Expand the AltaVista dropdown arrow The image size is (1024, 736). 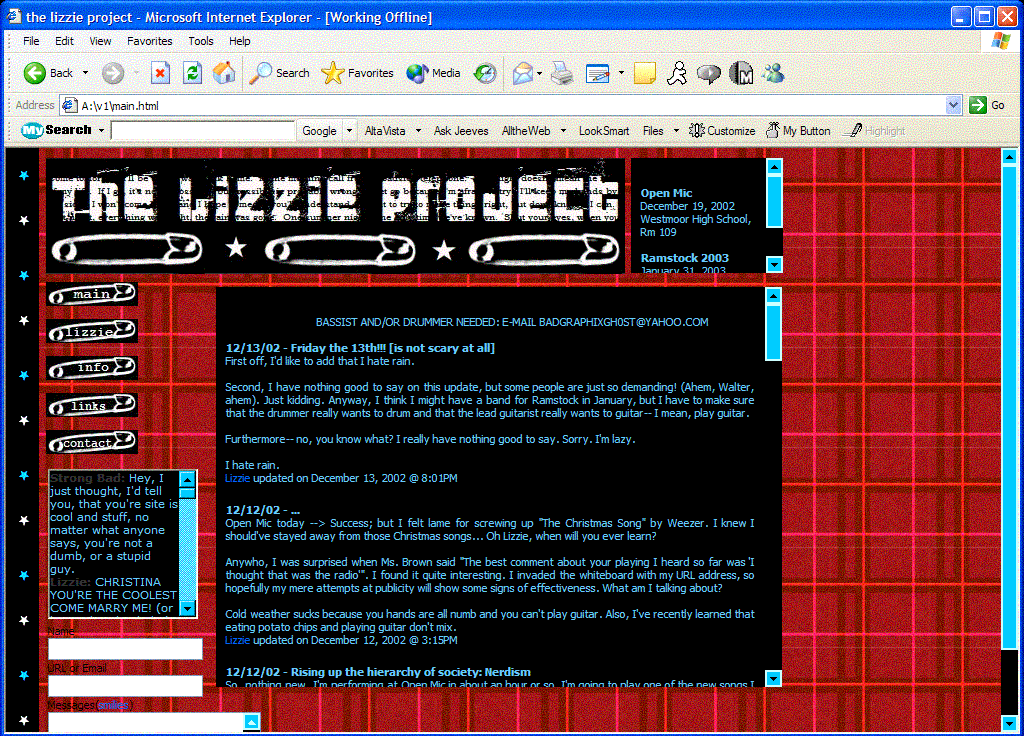[x=418, y=131]
